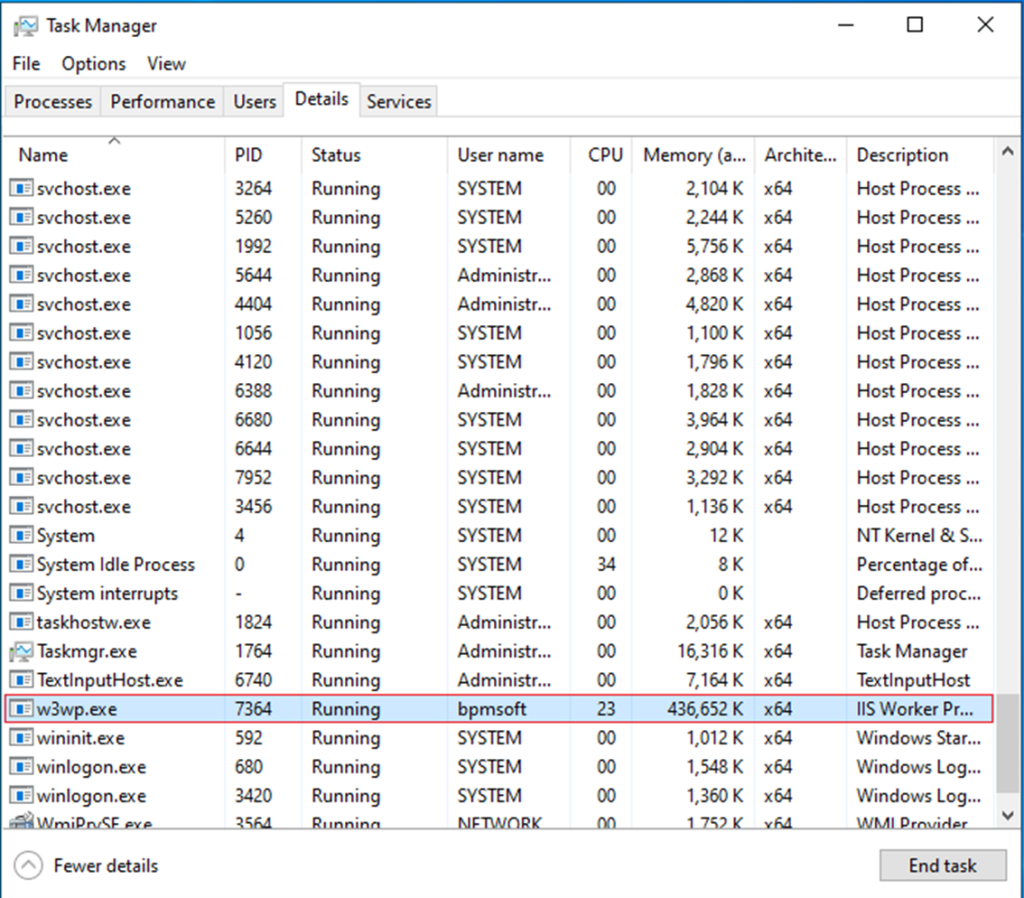Sort by the Architecture column header
Viewport: 1024px width, 898px height.
[x=801, y=155]
